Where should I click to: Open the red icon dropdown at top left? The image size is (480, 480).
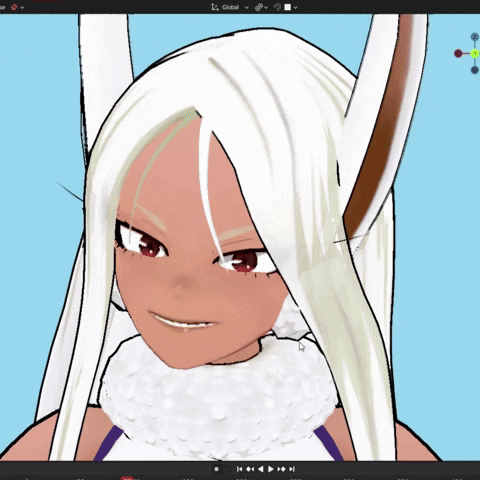coord(17,7)
